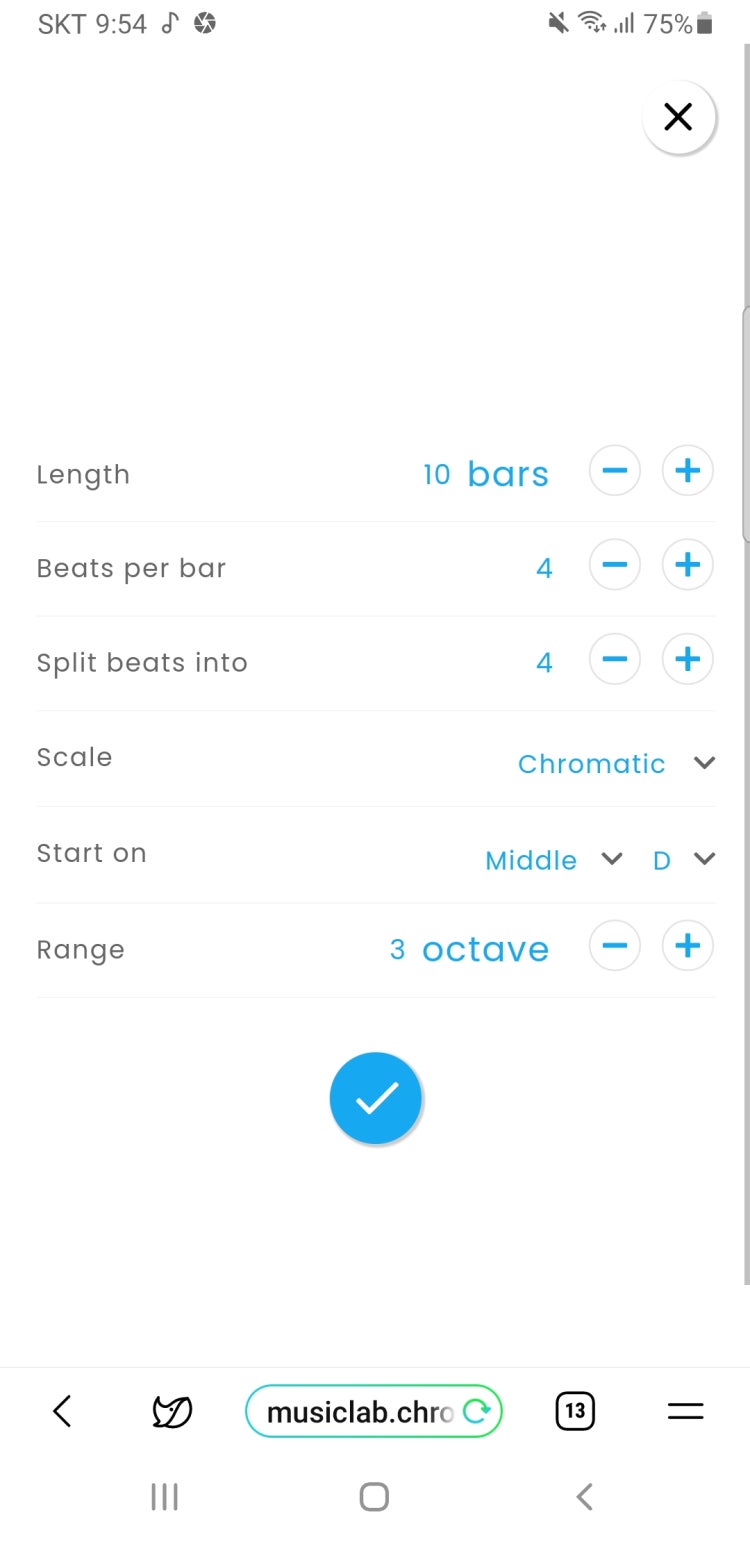The width and height of the screenshot is (750, 1542).
Task: Reload page via green refresh icon
Action: click(478, 1412)
